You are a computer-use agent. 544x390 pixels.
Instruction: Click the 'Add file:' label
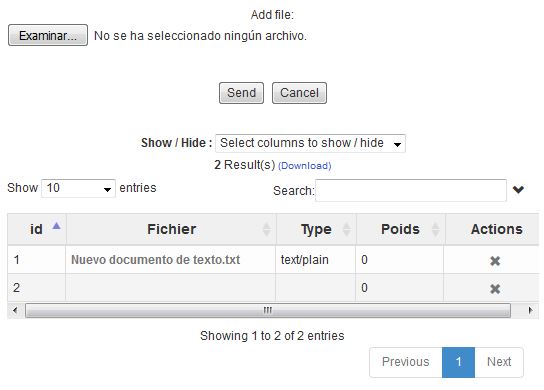[272, 15]
